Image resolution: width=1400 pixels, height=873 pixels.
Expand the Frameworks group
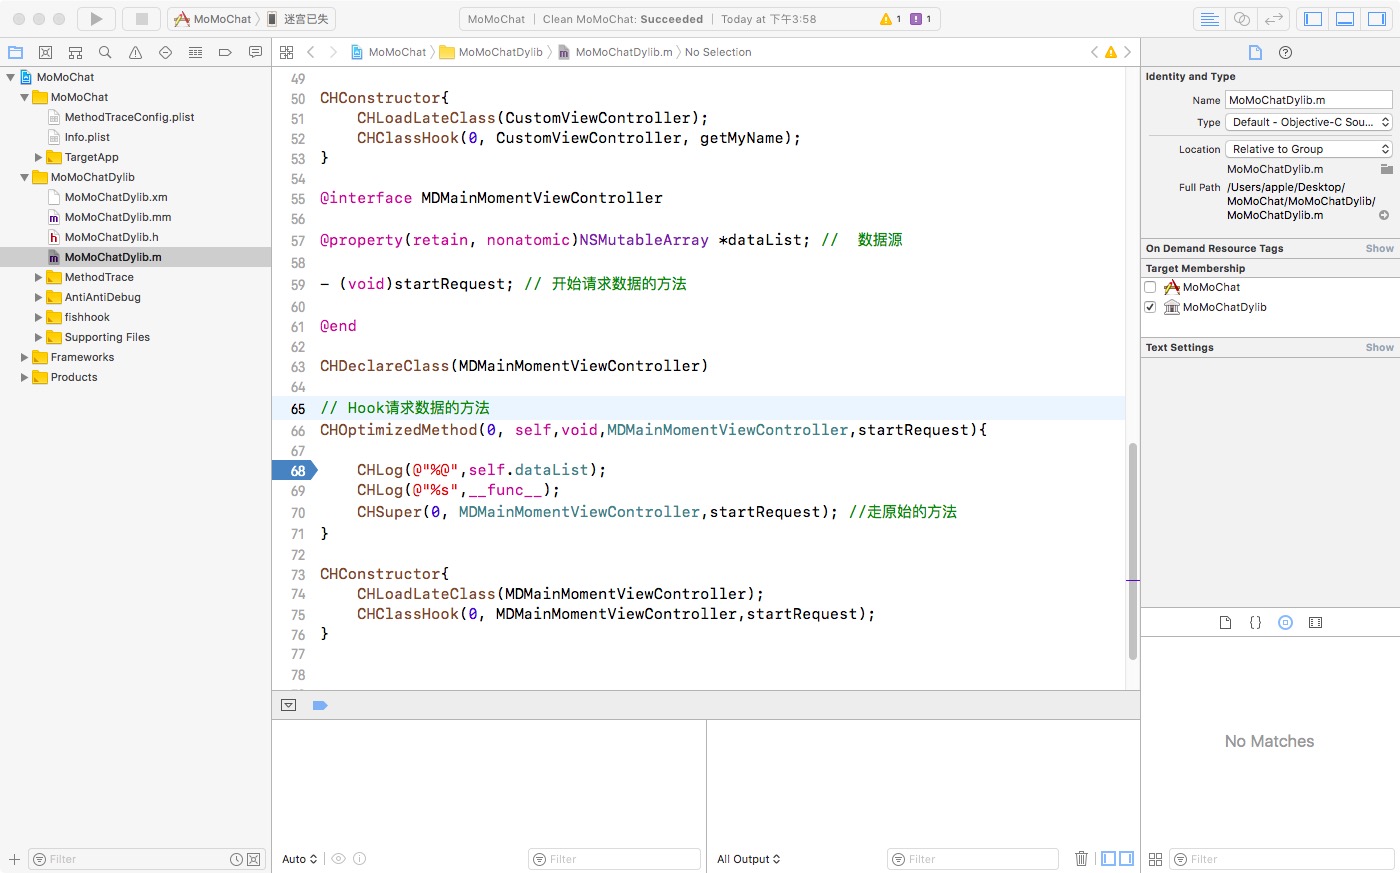click(x=25, y=357)
